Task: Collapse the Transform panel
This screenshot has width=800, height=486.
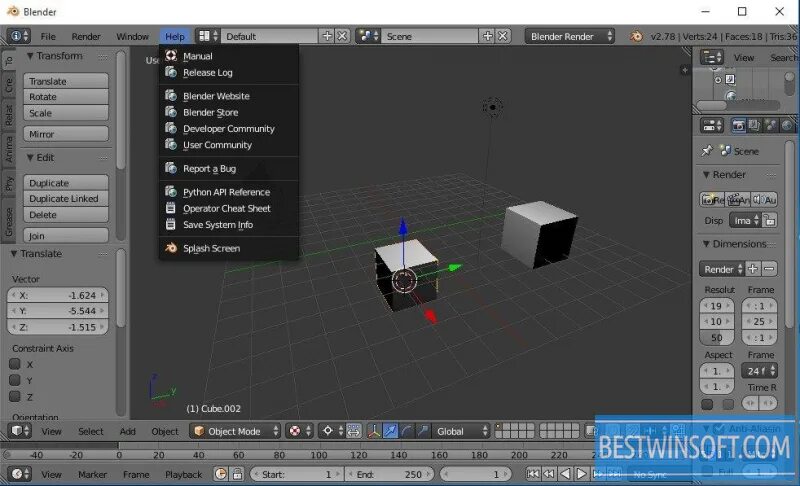Action: click(30, 56)
